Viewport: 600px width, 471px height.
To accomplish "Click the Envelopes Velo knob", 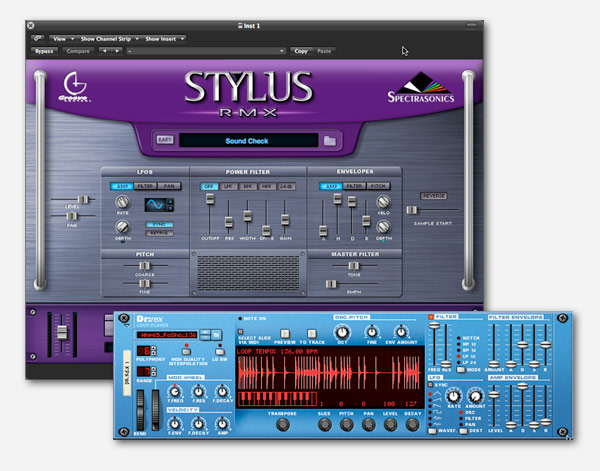I will 383,202.
